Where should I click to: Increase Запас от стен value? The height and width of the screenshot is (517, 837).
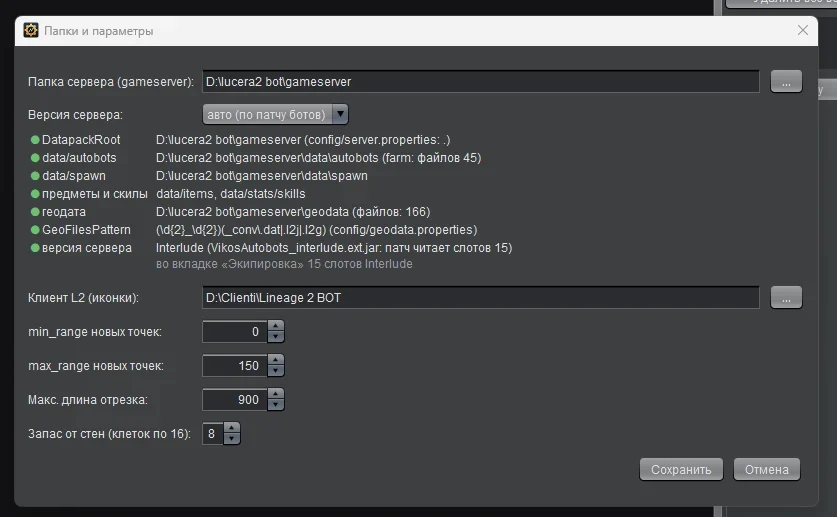pyautogui.click(x=232, y=428)
